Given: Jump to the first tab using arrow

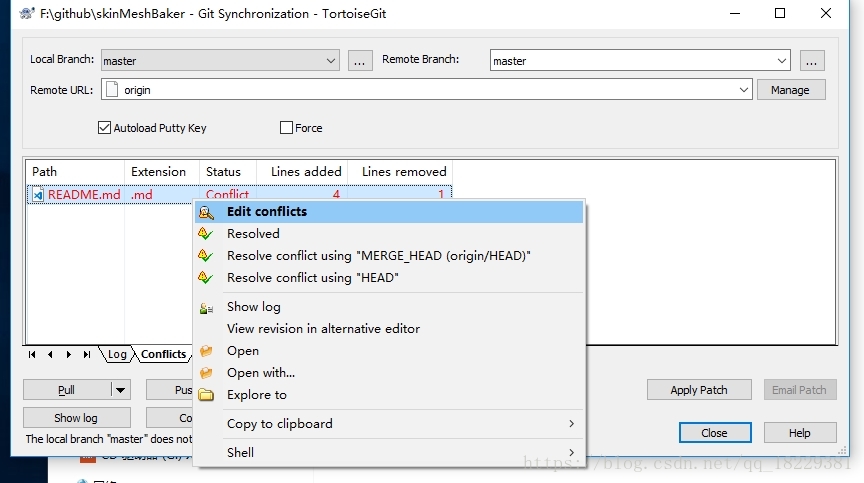Looking at the screenshot, I should click(32, 354).
